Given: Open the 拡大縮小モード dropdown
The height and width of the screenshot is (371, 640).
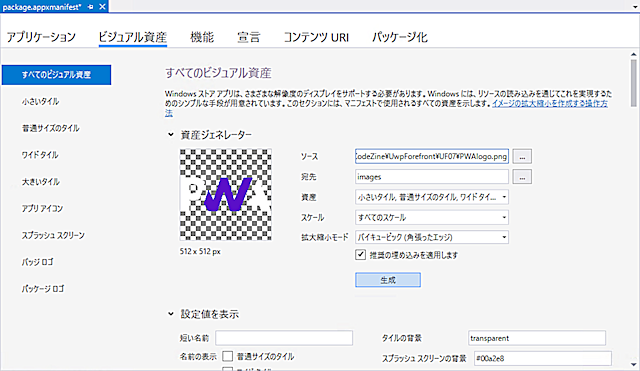Looking at the screenshot, I should tap(432, 237).
